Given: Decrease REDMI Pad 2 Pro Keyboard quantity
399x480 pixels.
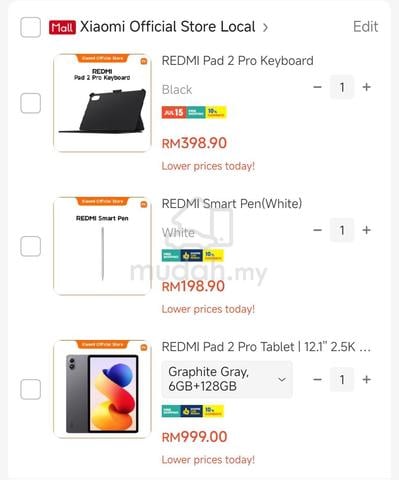Looking at the screenshot, I should pyautogui.click(x=317, y=87).
